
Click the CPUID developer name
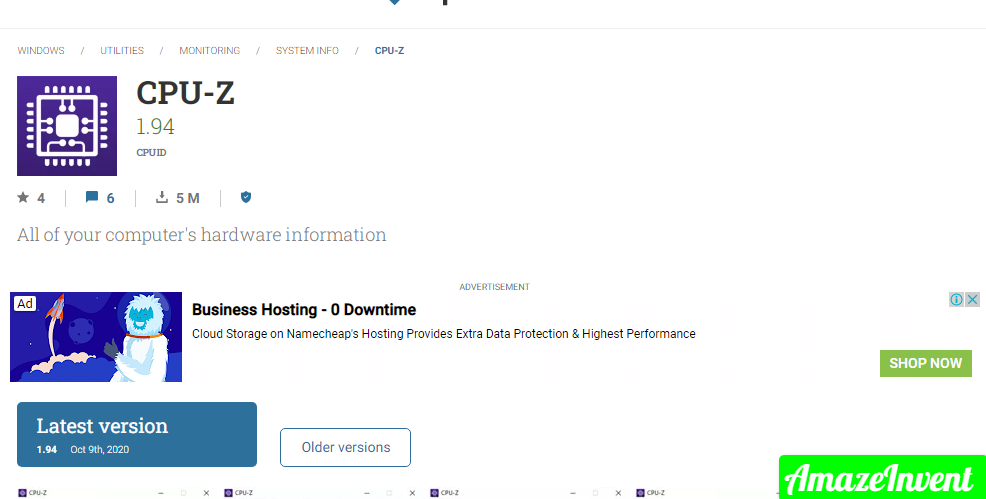(152, 153)
